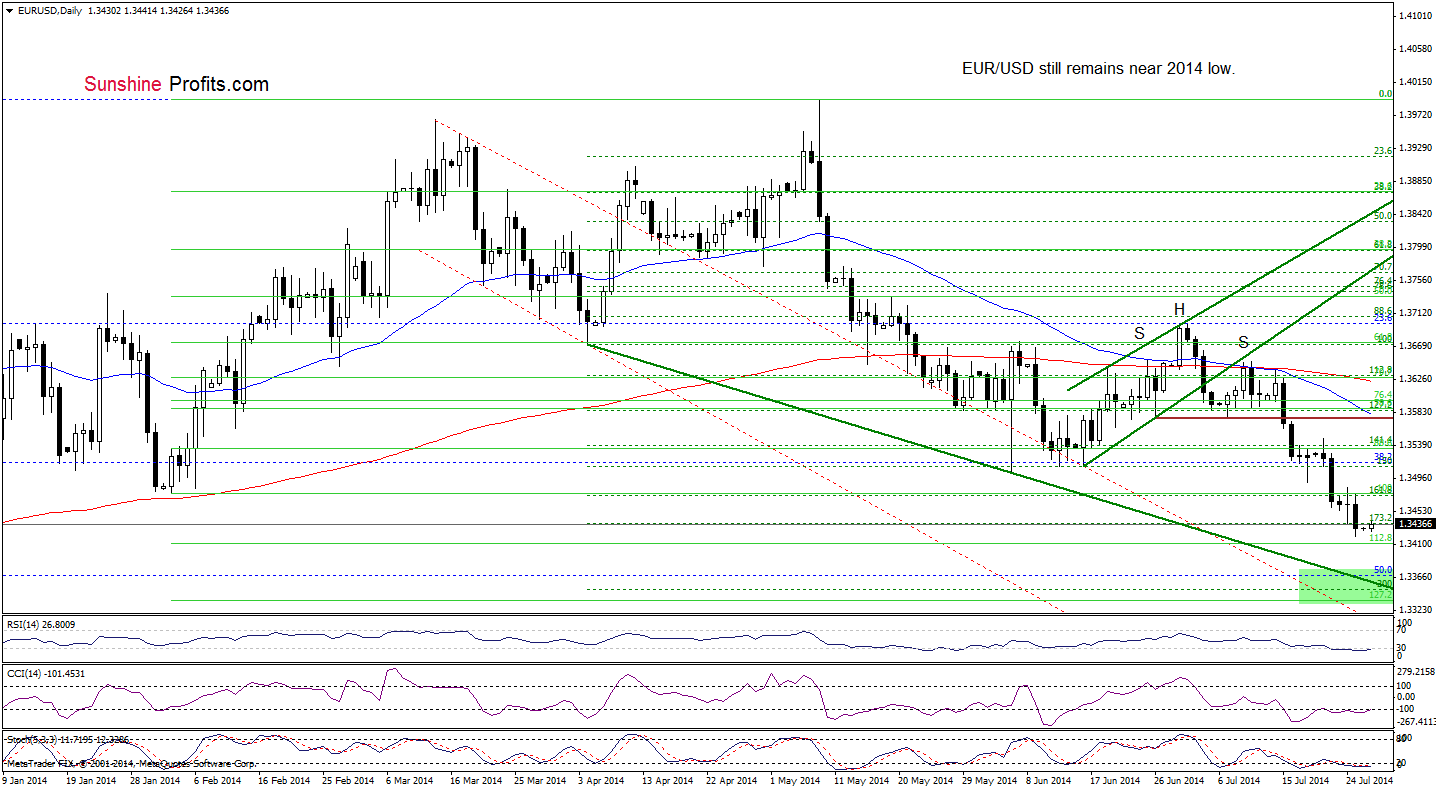
Task: Click the 1.40580 price axis label
Action: point(1416,49)
